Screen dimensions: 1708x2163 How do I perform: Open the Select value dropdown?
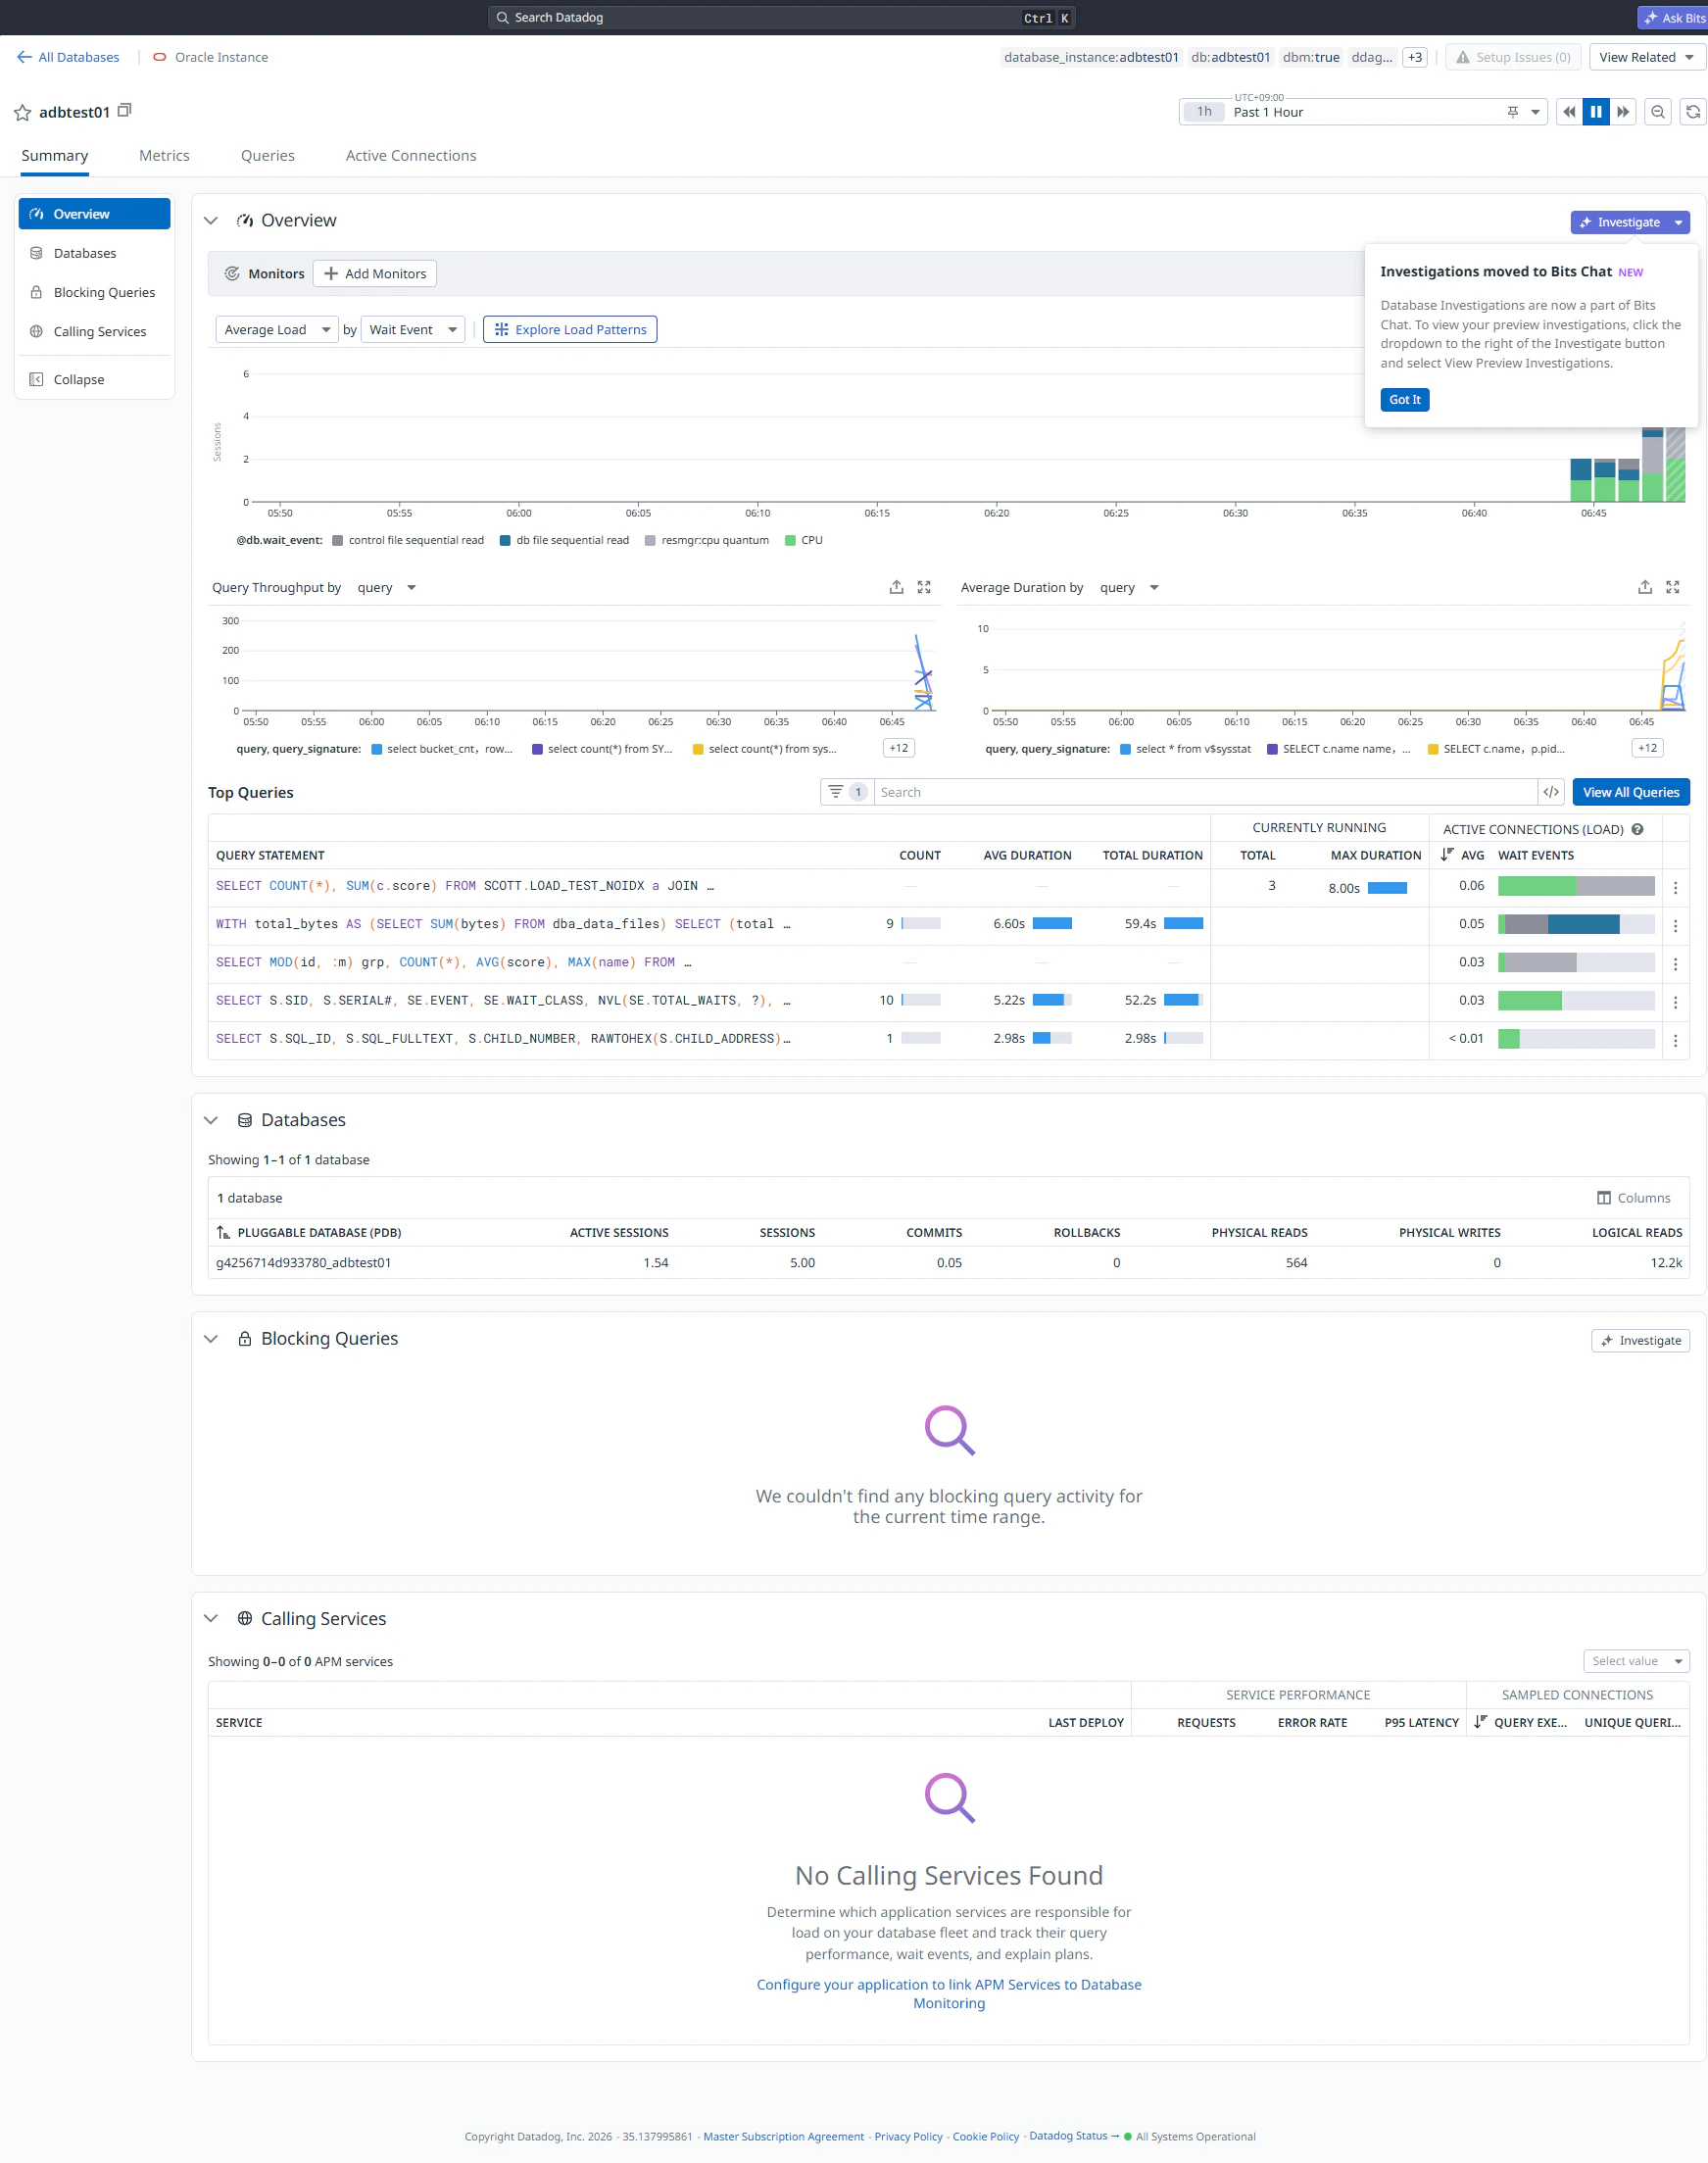pos(1636,1661)
